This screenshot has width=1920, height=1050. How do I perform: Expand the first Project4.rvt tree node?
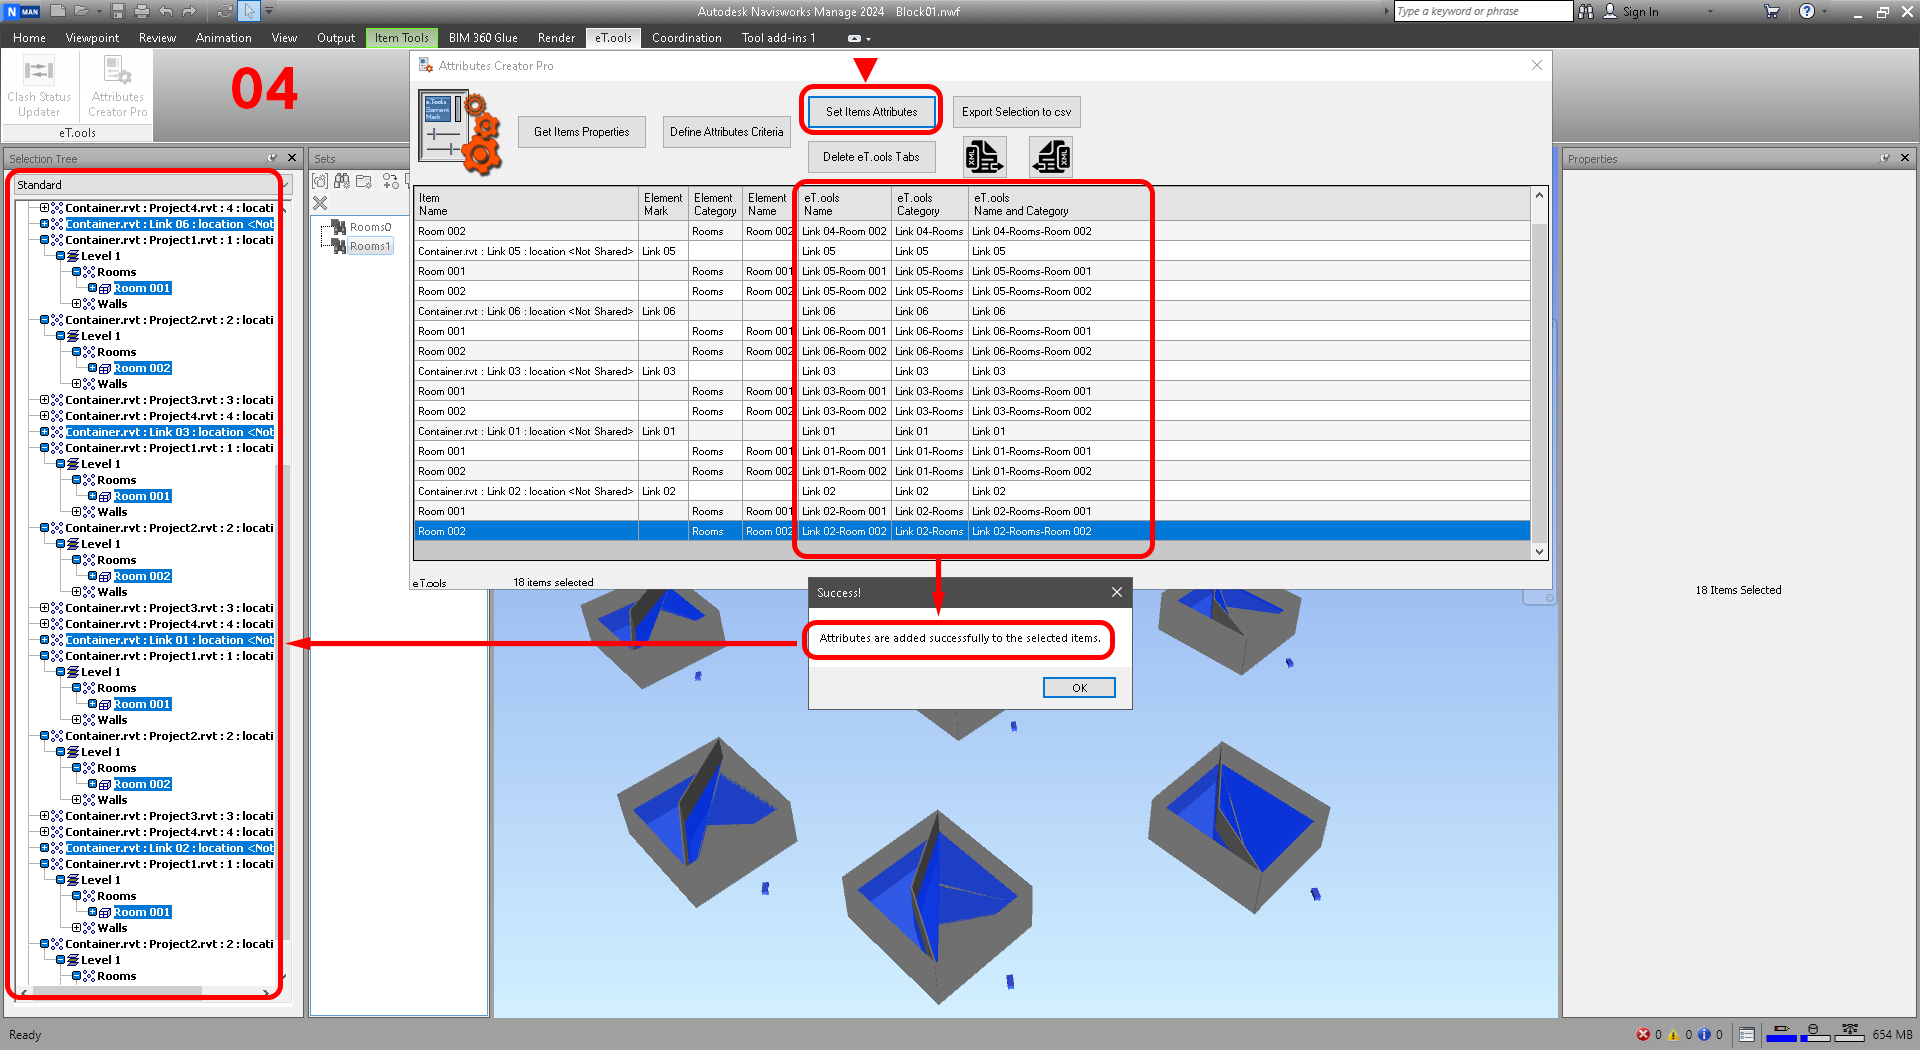44,208
